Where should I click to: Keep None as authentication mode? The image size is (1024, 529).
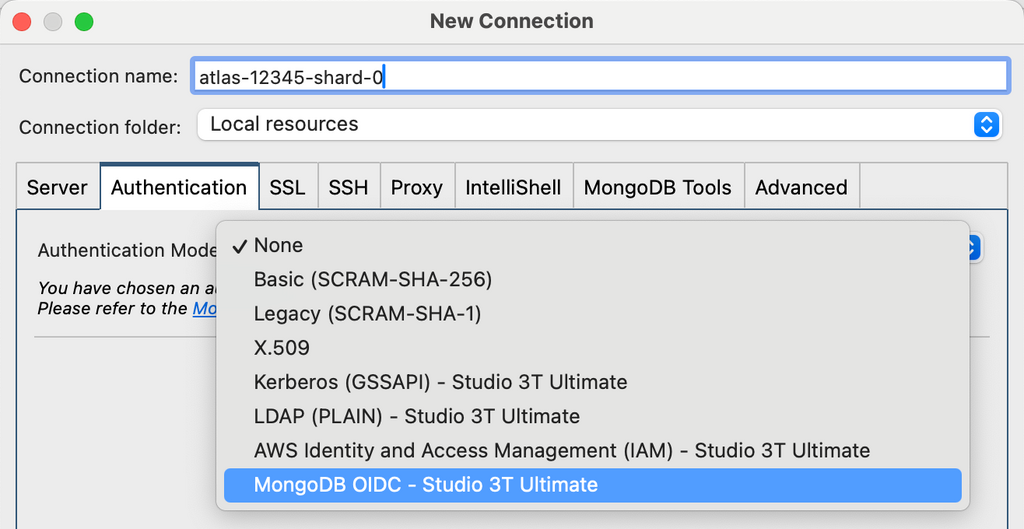278,245
